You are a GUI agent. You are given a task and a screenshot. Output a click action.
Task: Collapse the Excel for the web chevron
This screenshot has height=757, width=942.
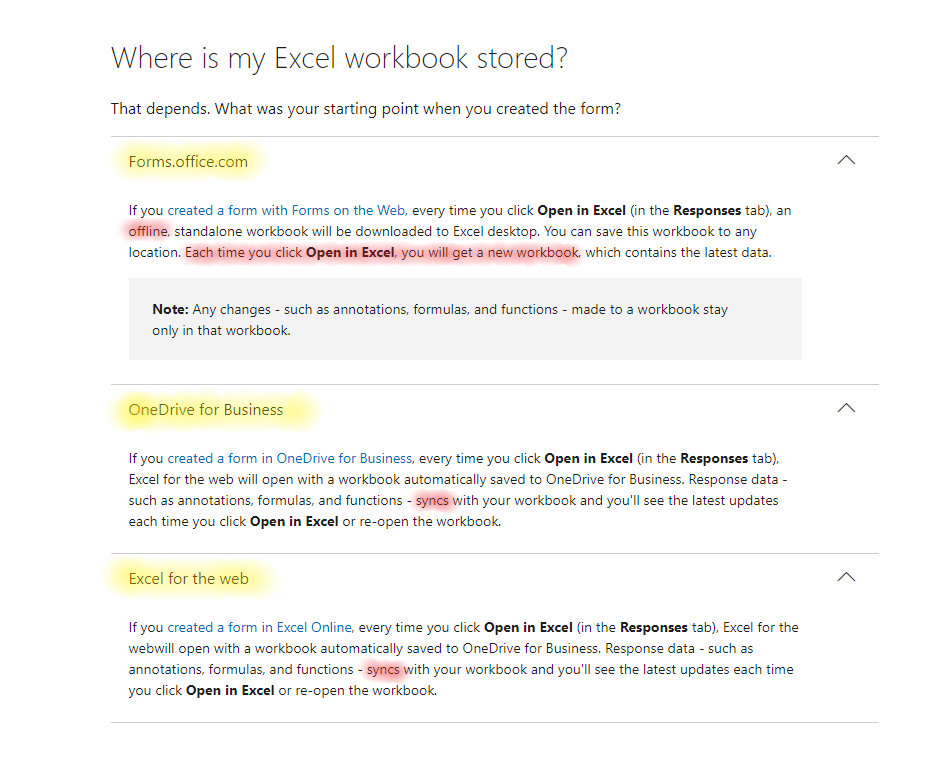(846, 577)
